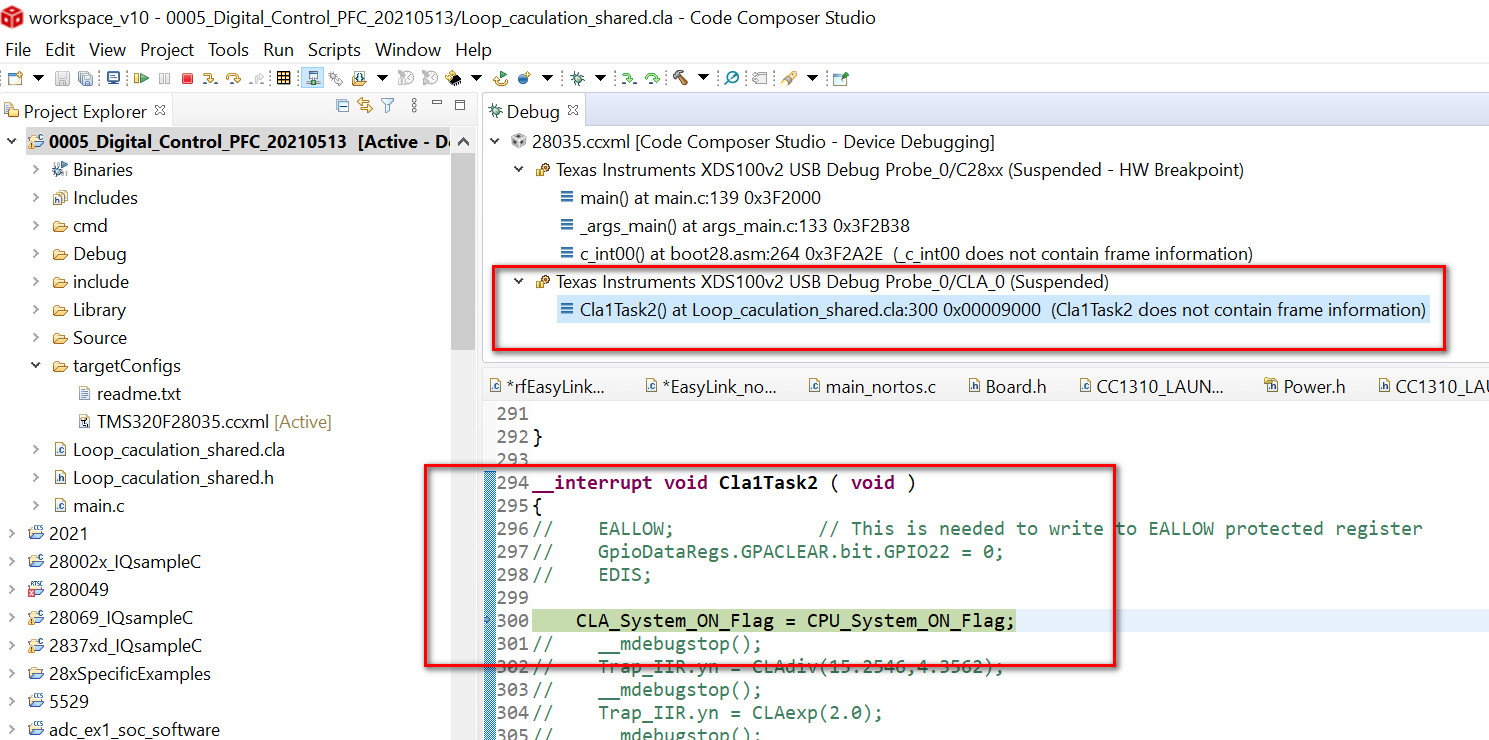Click the Load Program toolbar icon
Screen dimensions: 1489x740
coord(357,78)
